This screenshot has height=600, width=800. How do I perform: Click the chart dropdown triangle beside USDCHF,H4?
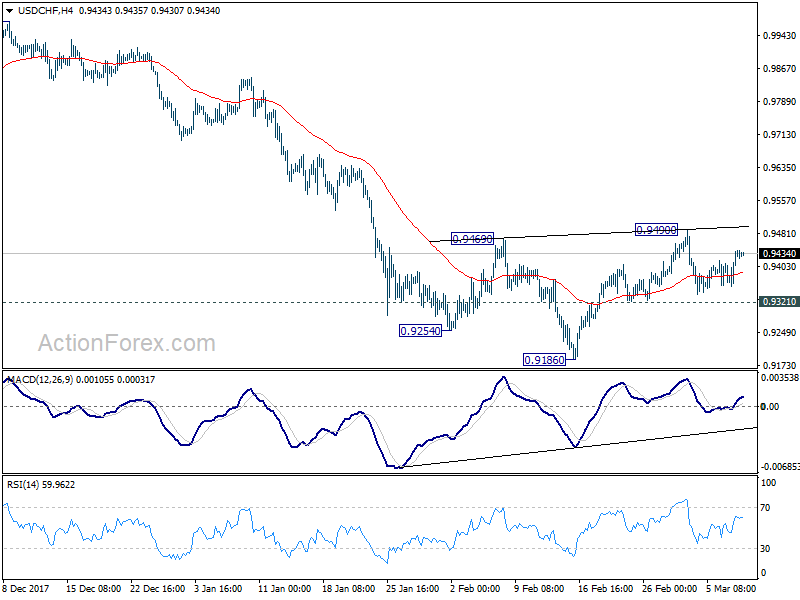[10, 10]
